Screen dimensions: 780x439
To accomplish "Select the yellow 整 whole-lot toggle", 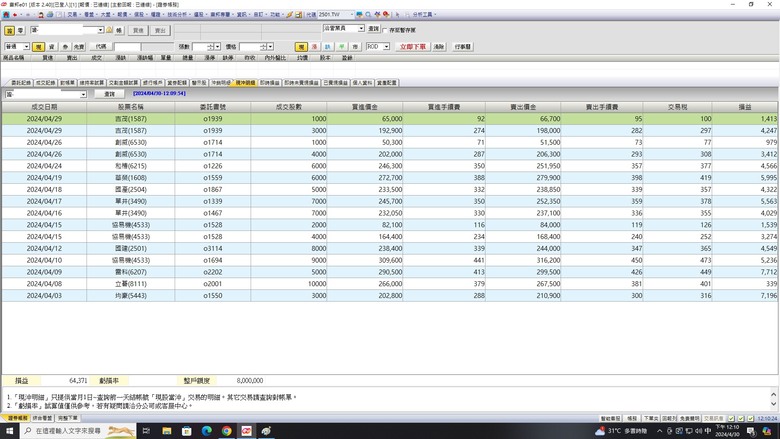I will pyautogui.click(x=9, y=30).
